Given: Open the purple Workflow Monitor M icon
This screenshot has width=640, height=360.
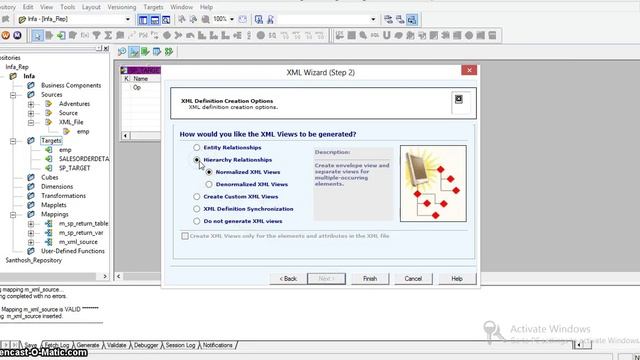Looking at the screenshot, I should (x=17, y=36).
